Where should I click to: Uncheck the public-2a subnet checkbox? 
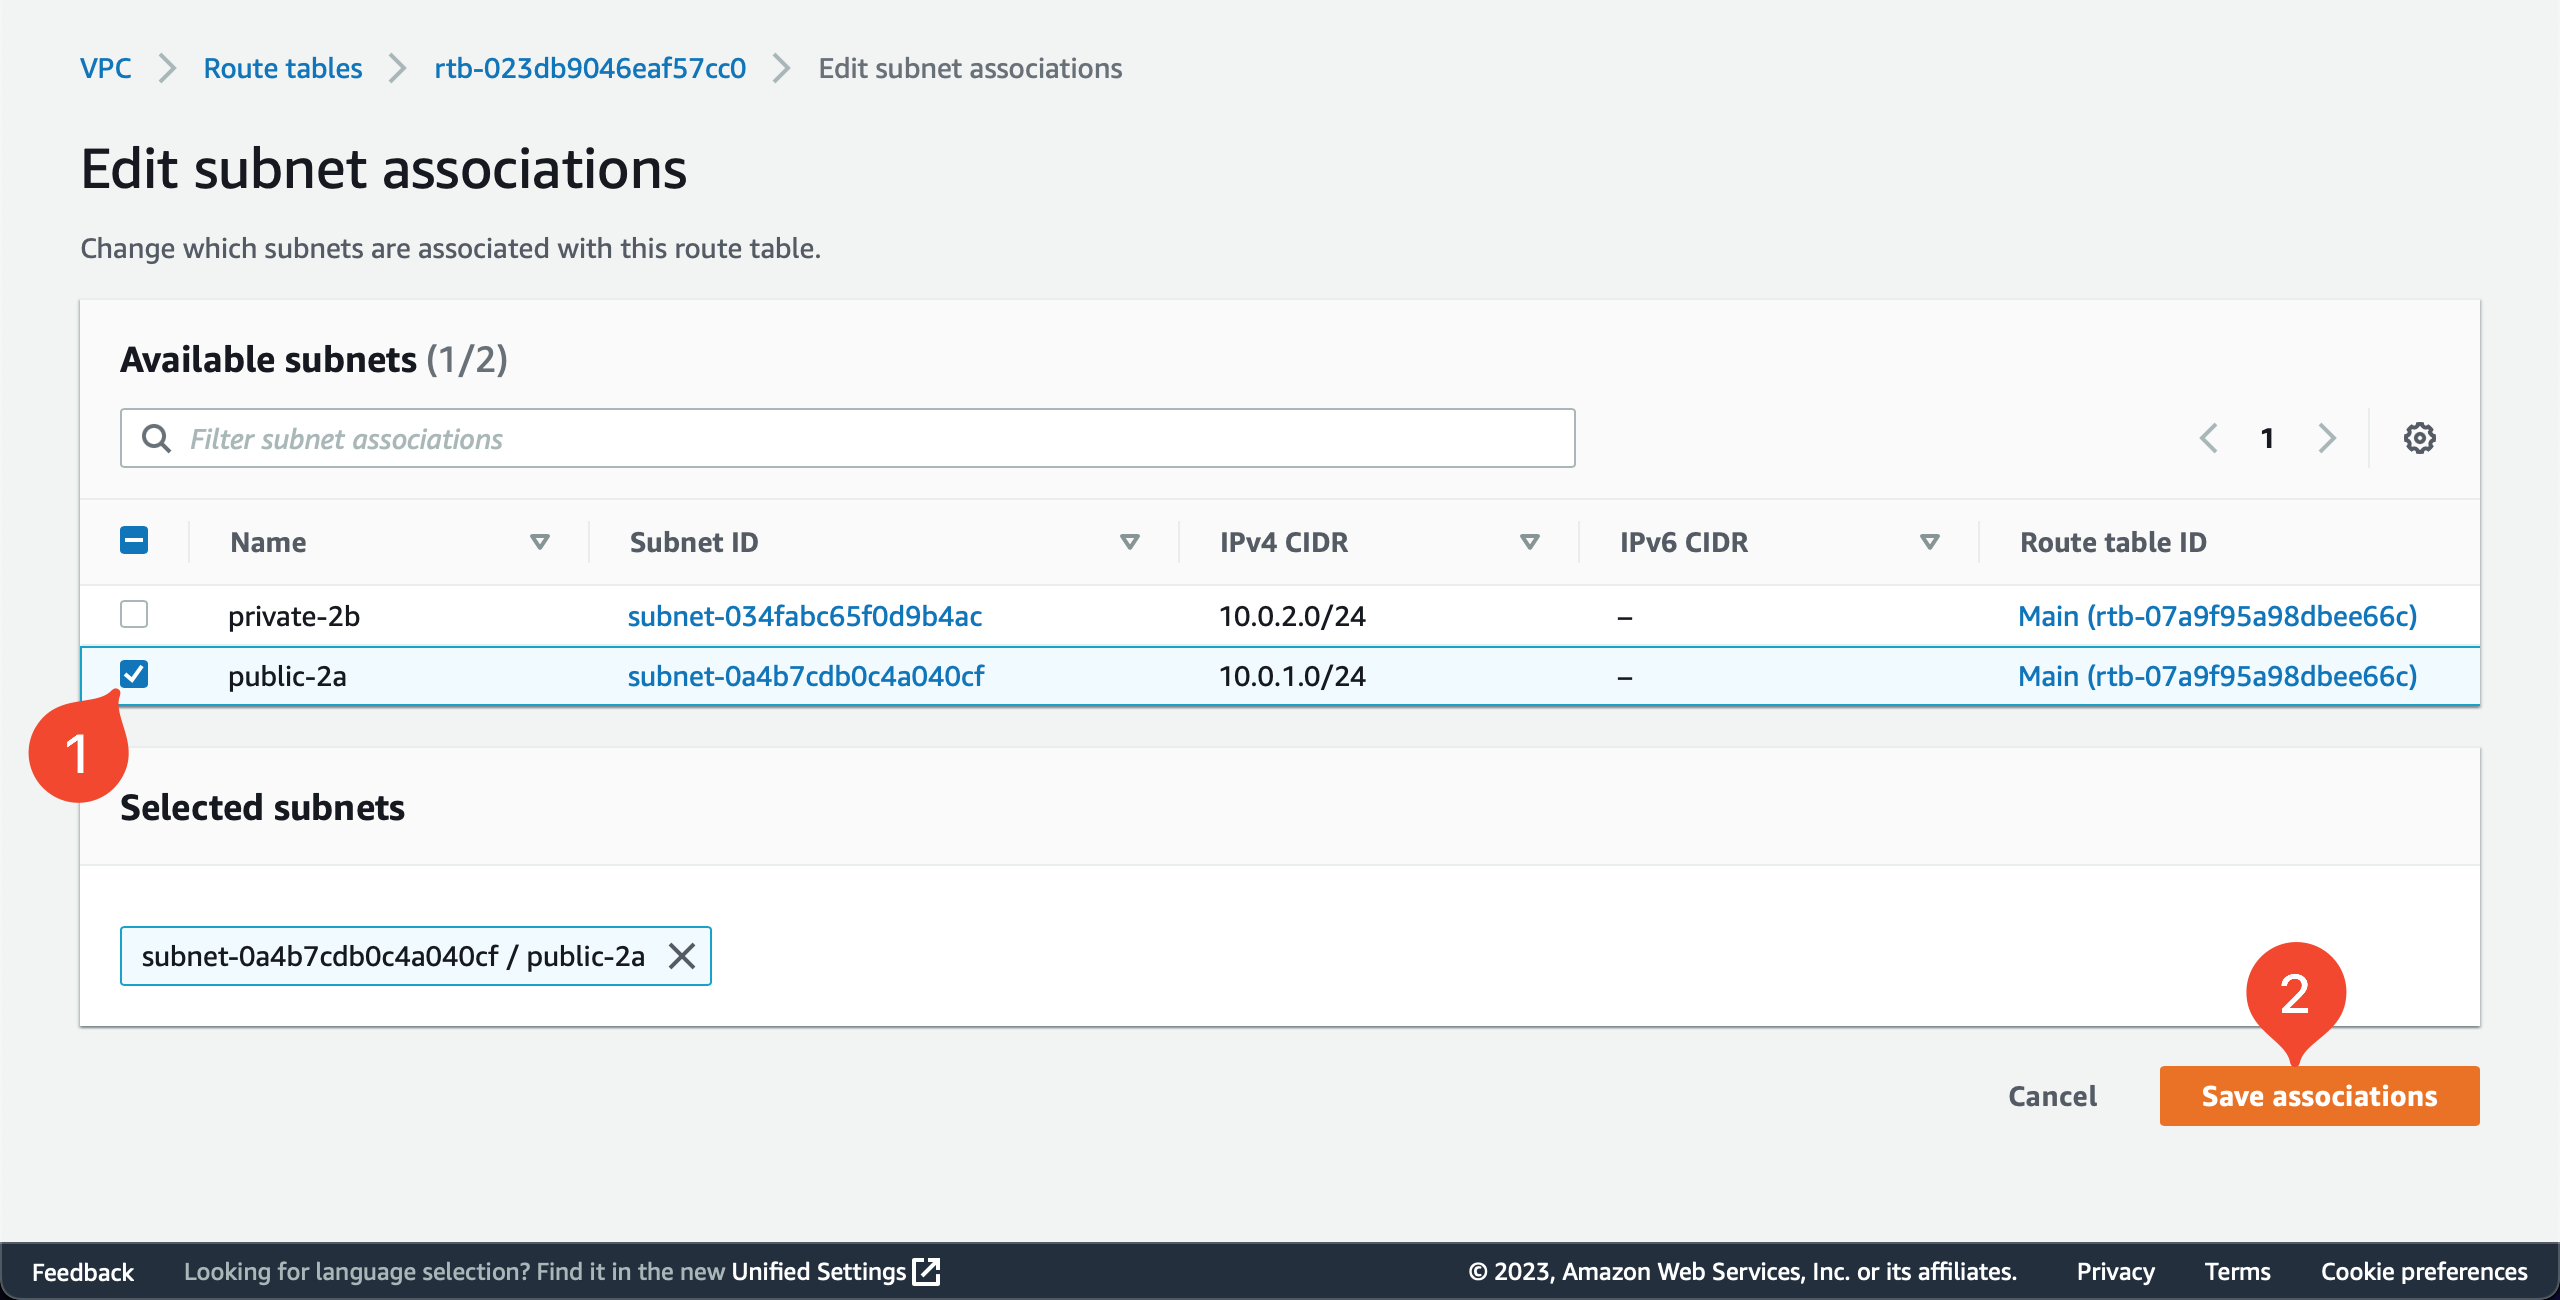pyautogui.click(x=135, y=675)
